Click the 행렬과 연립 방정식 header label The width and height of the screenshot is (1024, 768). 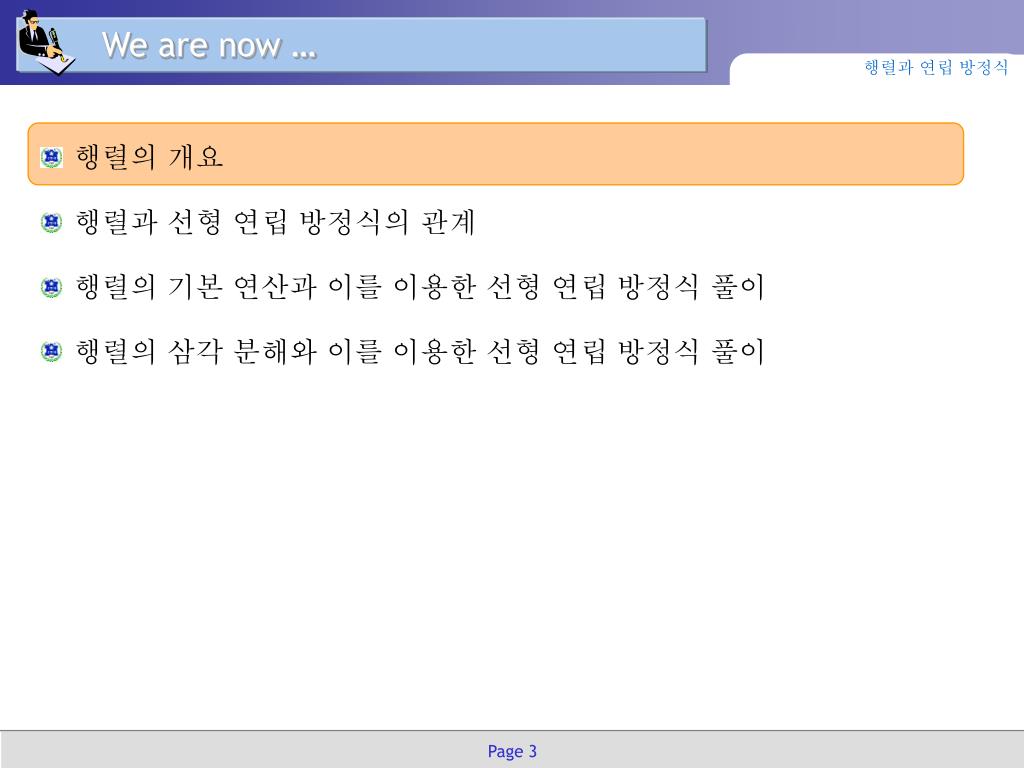click(x=936, y=67)
